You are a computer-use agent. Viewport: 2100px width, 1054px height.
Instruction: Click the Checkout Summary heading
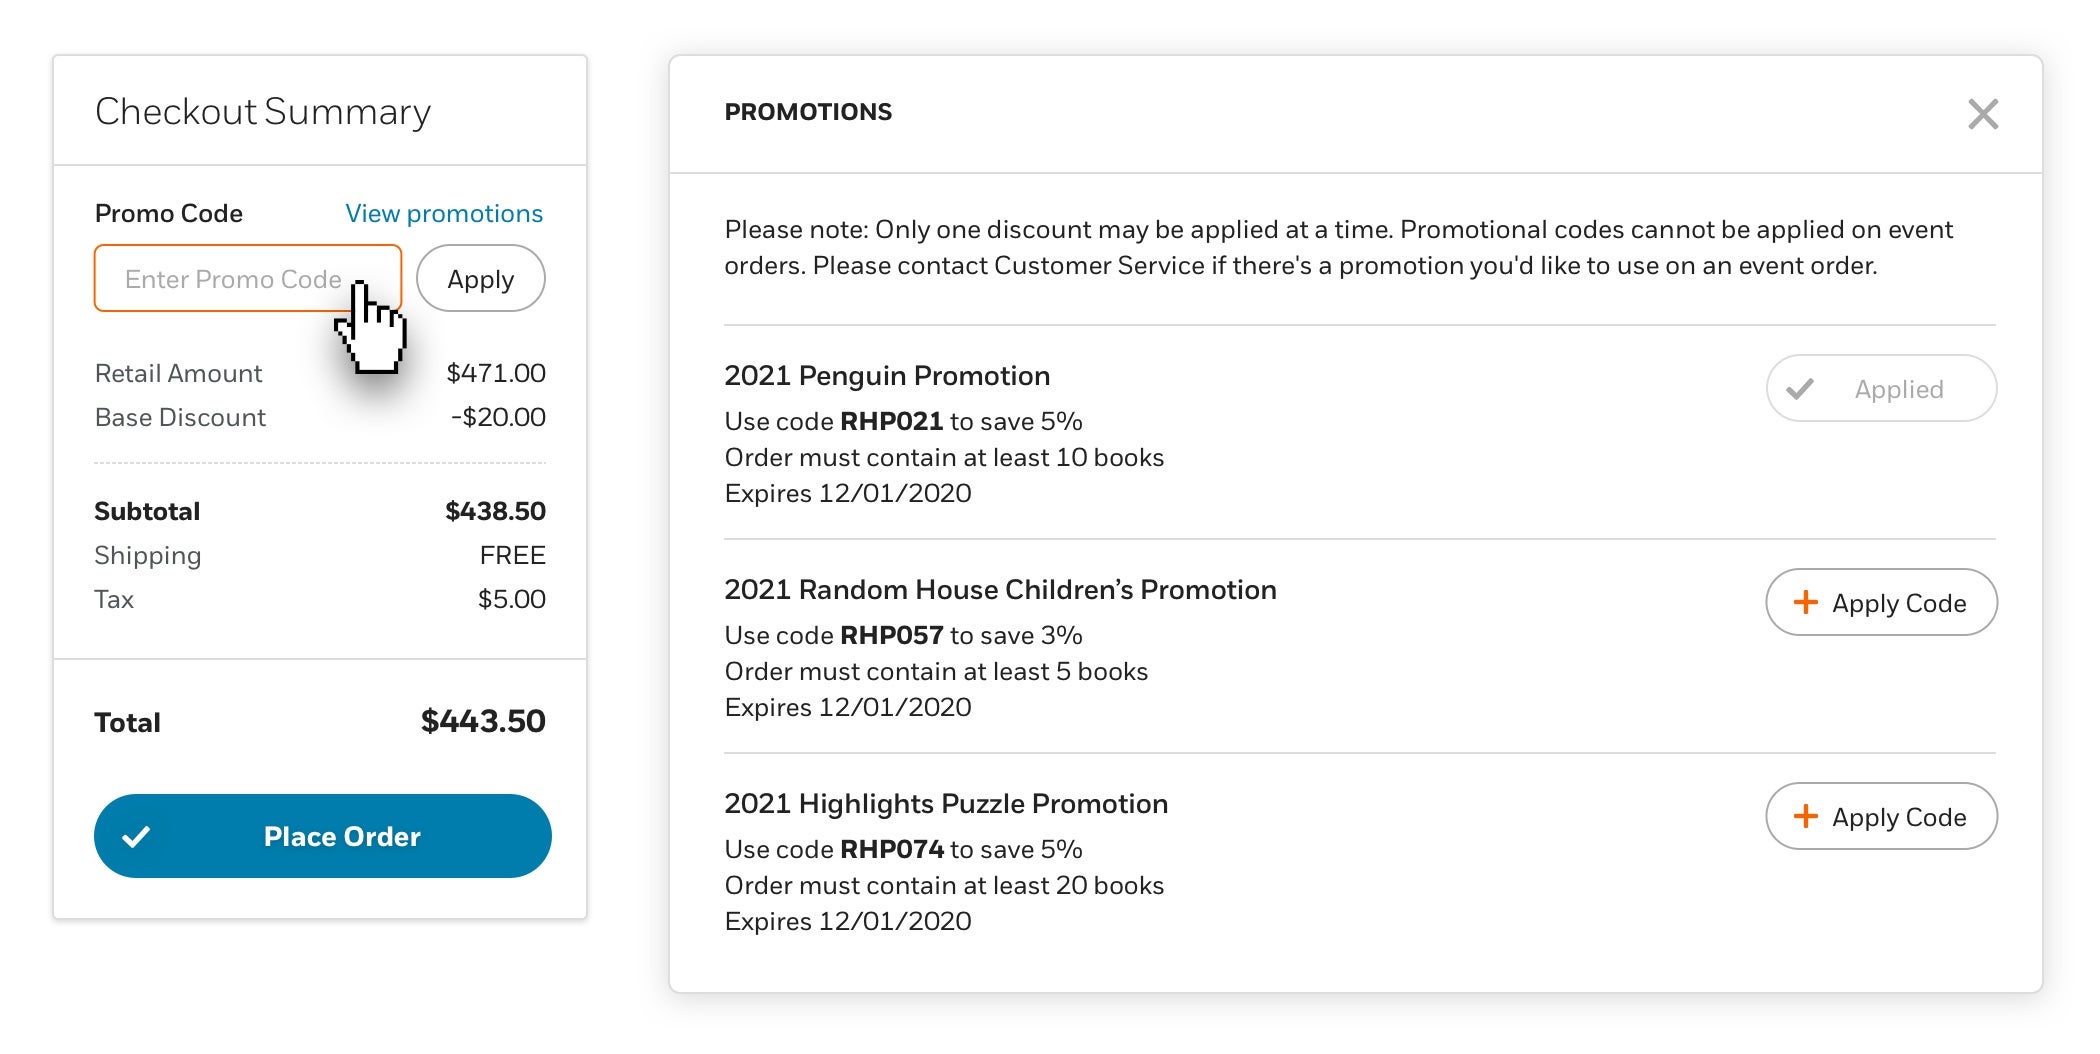pyautogui.click(x=263, y=112)
